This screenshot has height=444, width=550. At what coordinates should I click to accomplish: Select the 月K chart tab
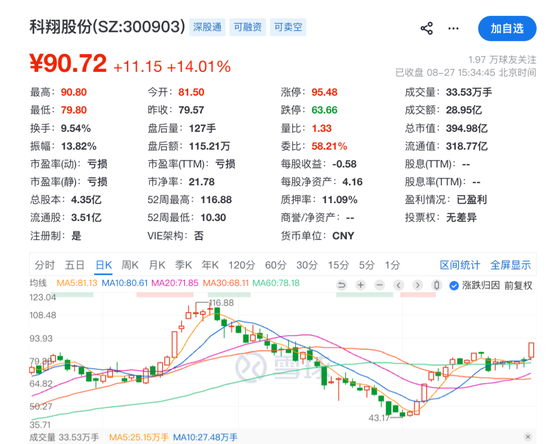pos(157,265)
